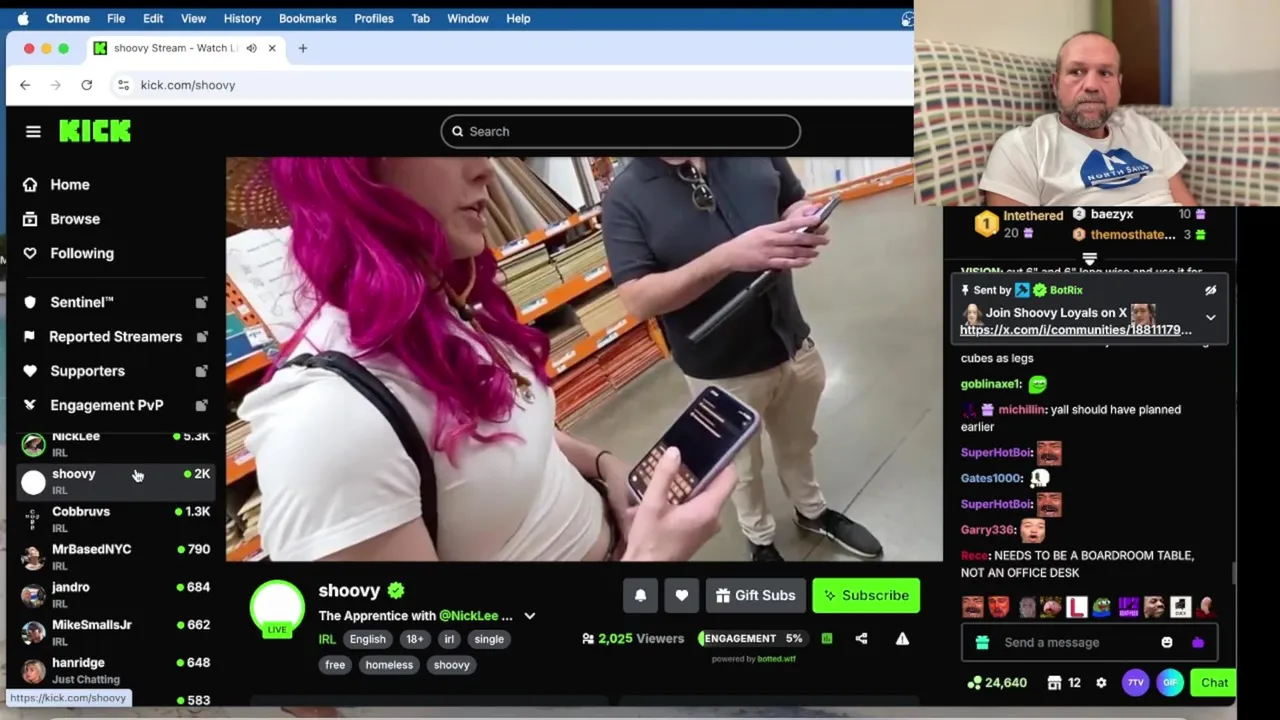
Task: Hide the pinned message with the eye-slash icon
Action: (1211, 290)
